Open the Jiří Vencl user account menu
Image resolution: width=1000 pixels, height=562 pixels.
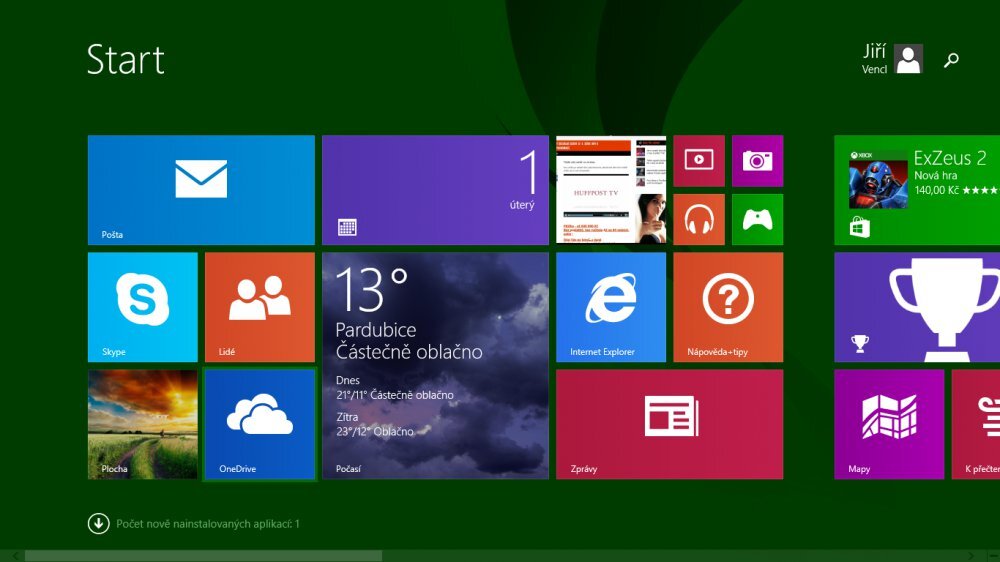click(x=892, y=59)
